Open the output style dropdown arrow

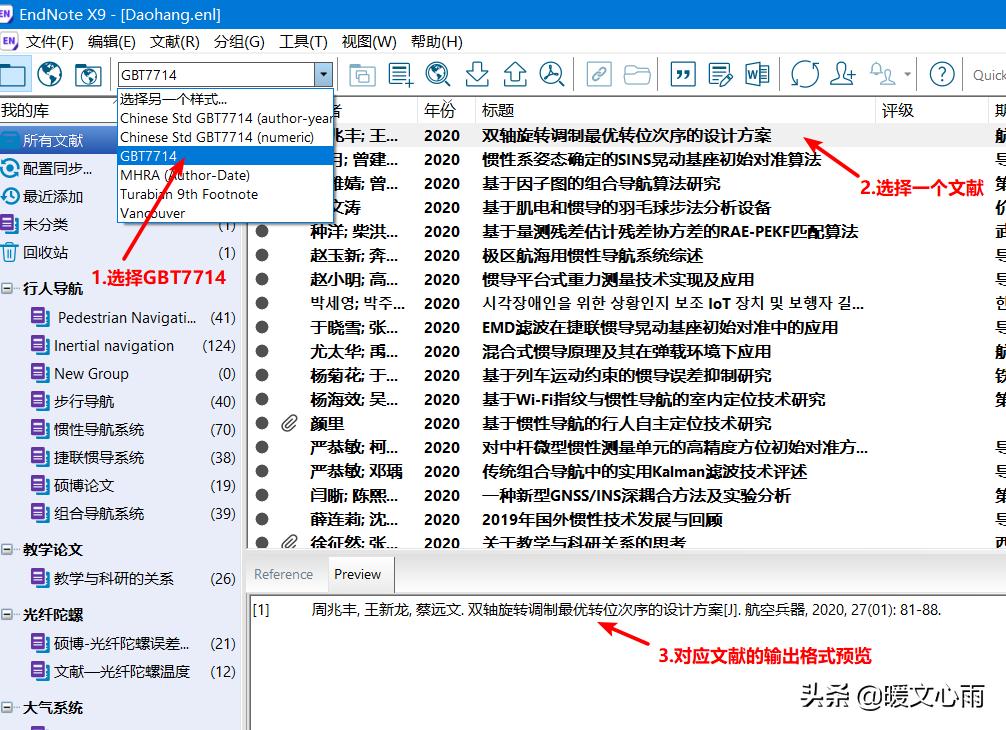coord(324,75)
